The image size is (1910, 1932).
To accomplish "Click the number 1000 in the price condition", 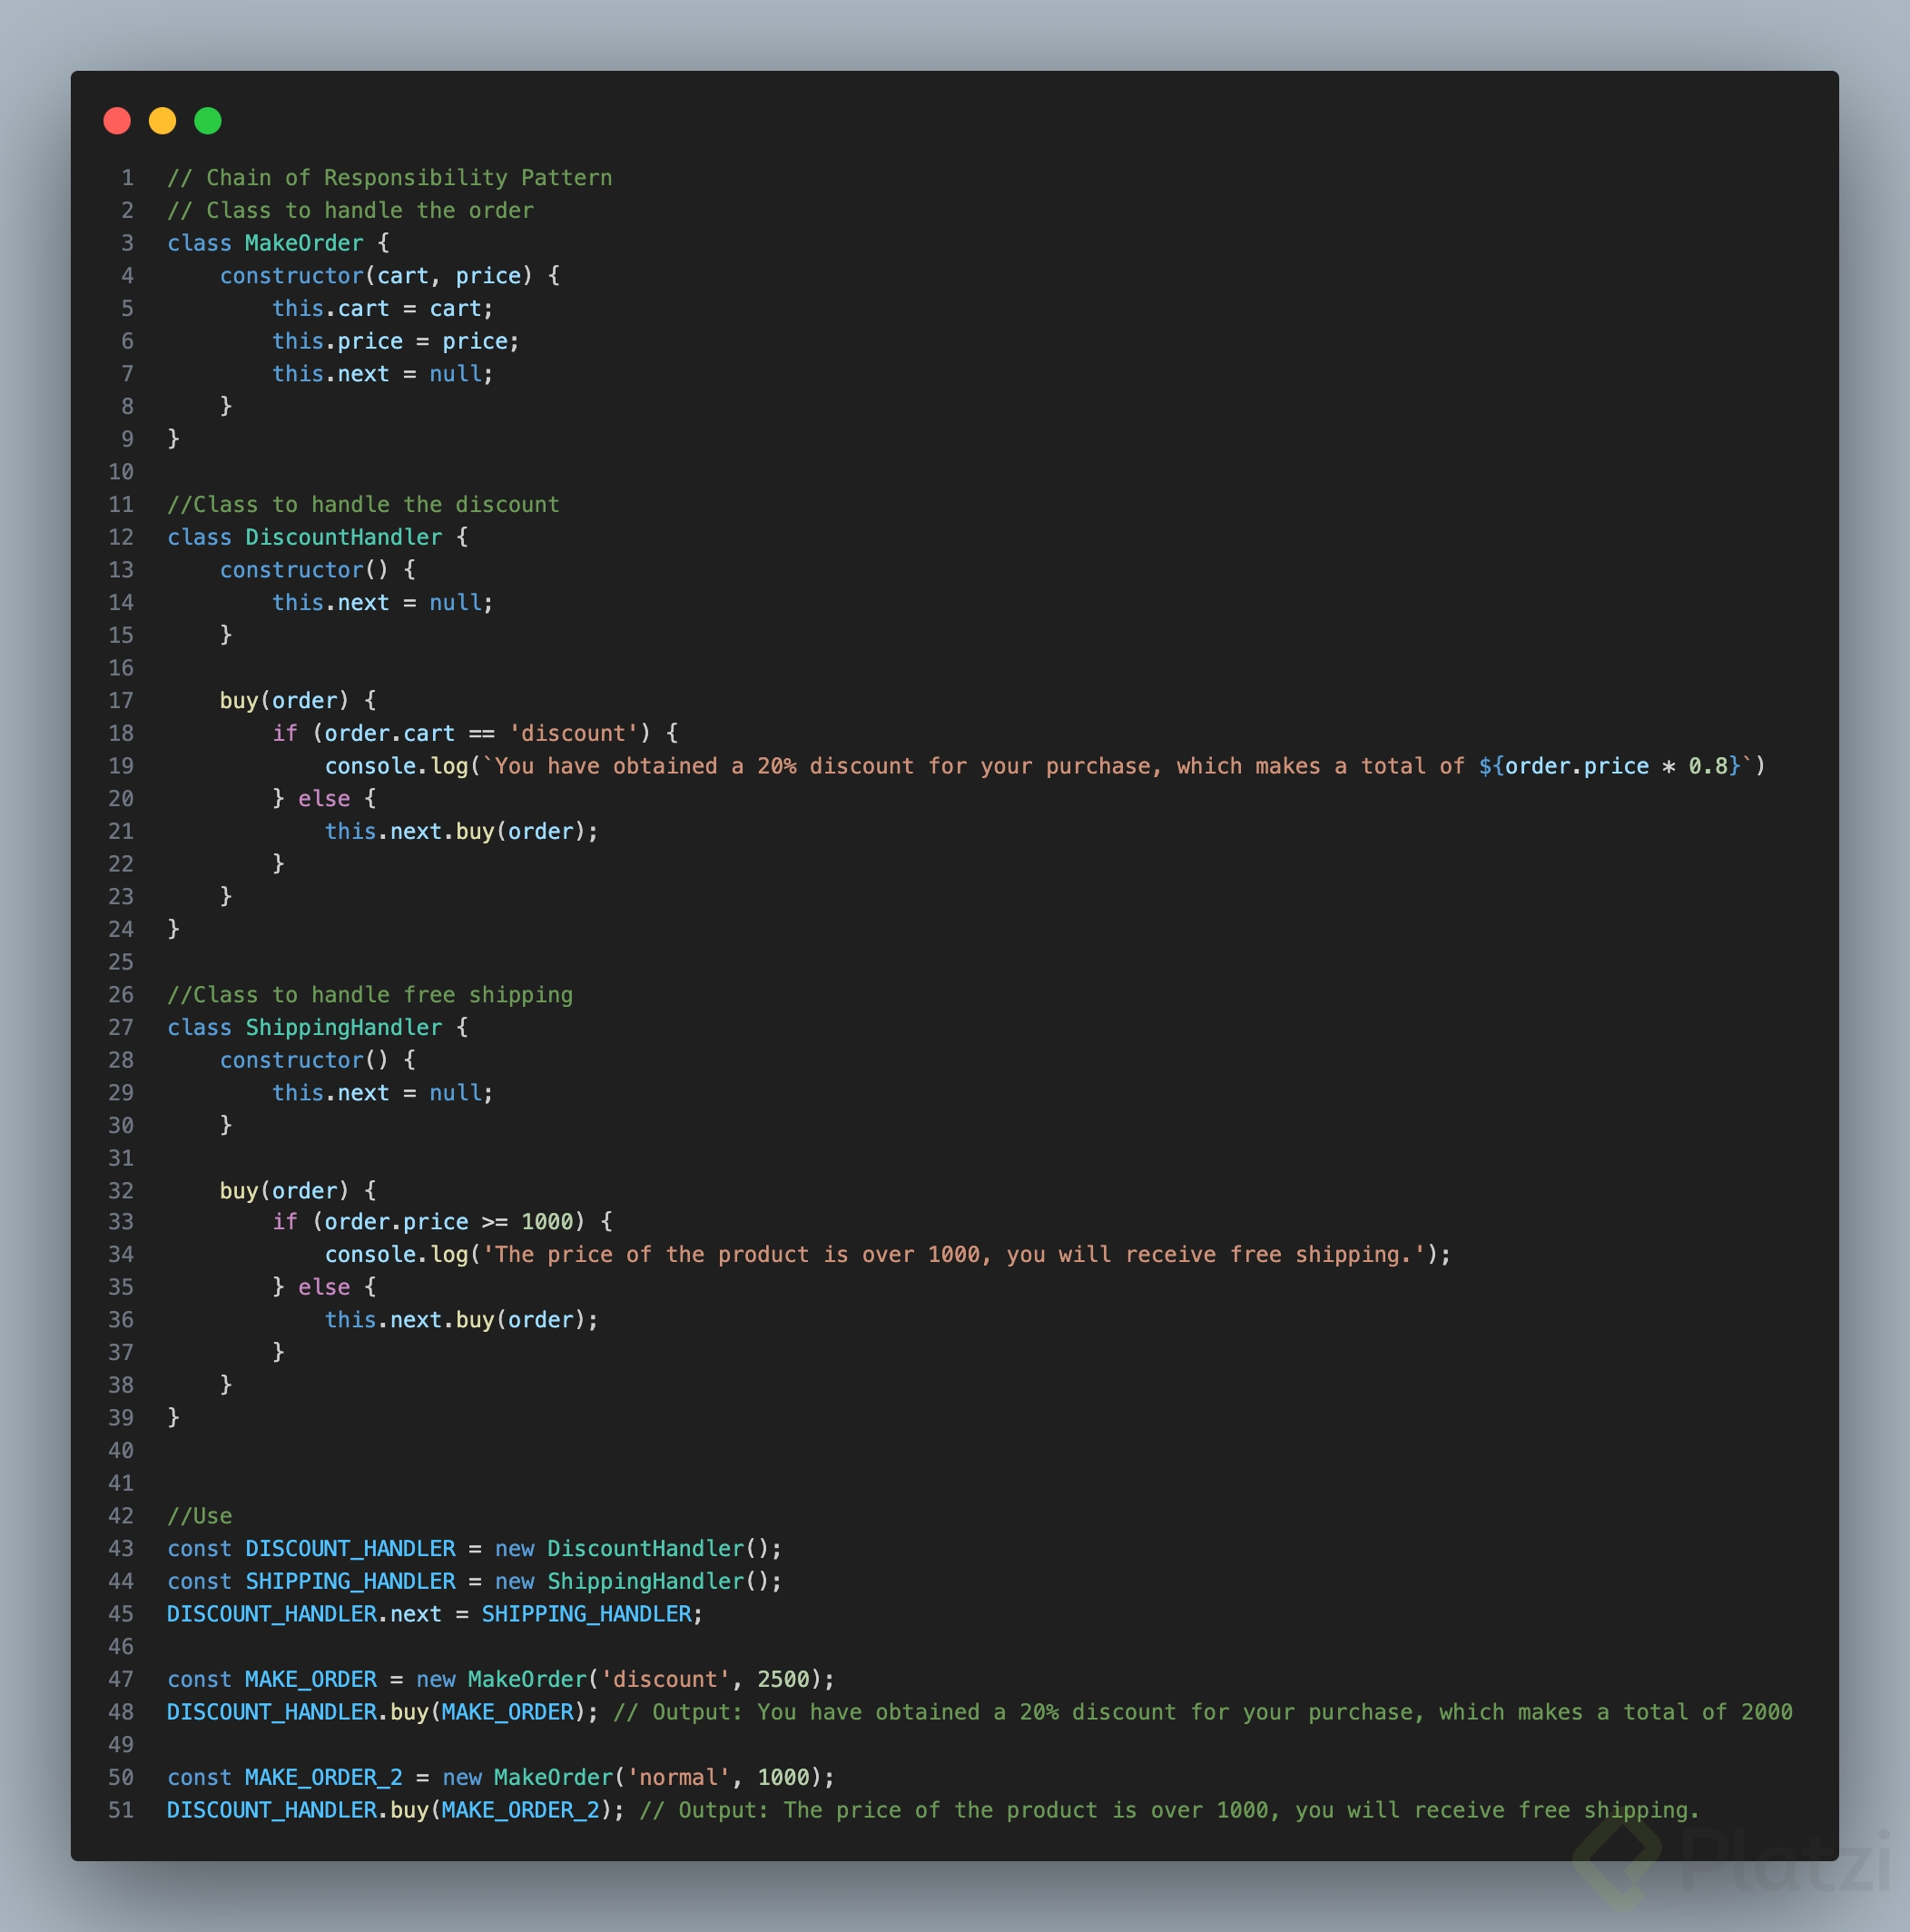I will tap(547, 1221).
